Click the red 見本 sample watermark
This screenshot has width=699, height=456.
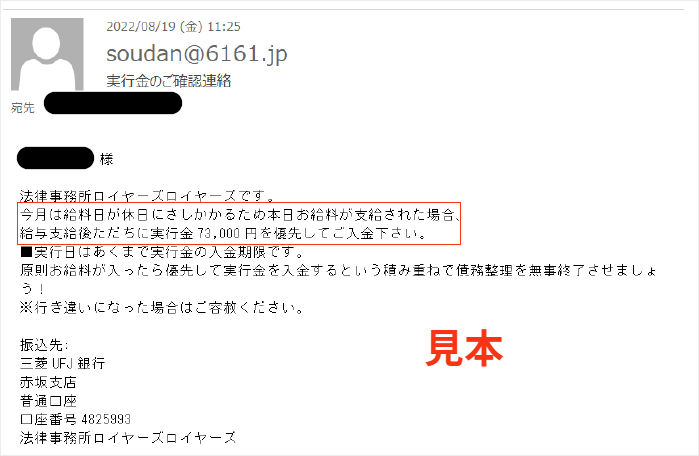[465, 348]
